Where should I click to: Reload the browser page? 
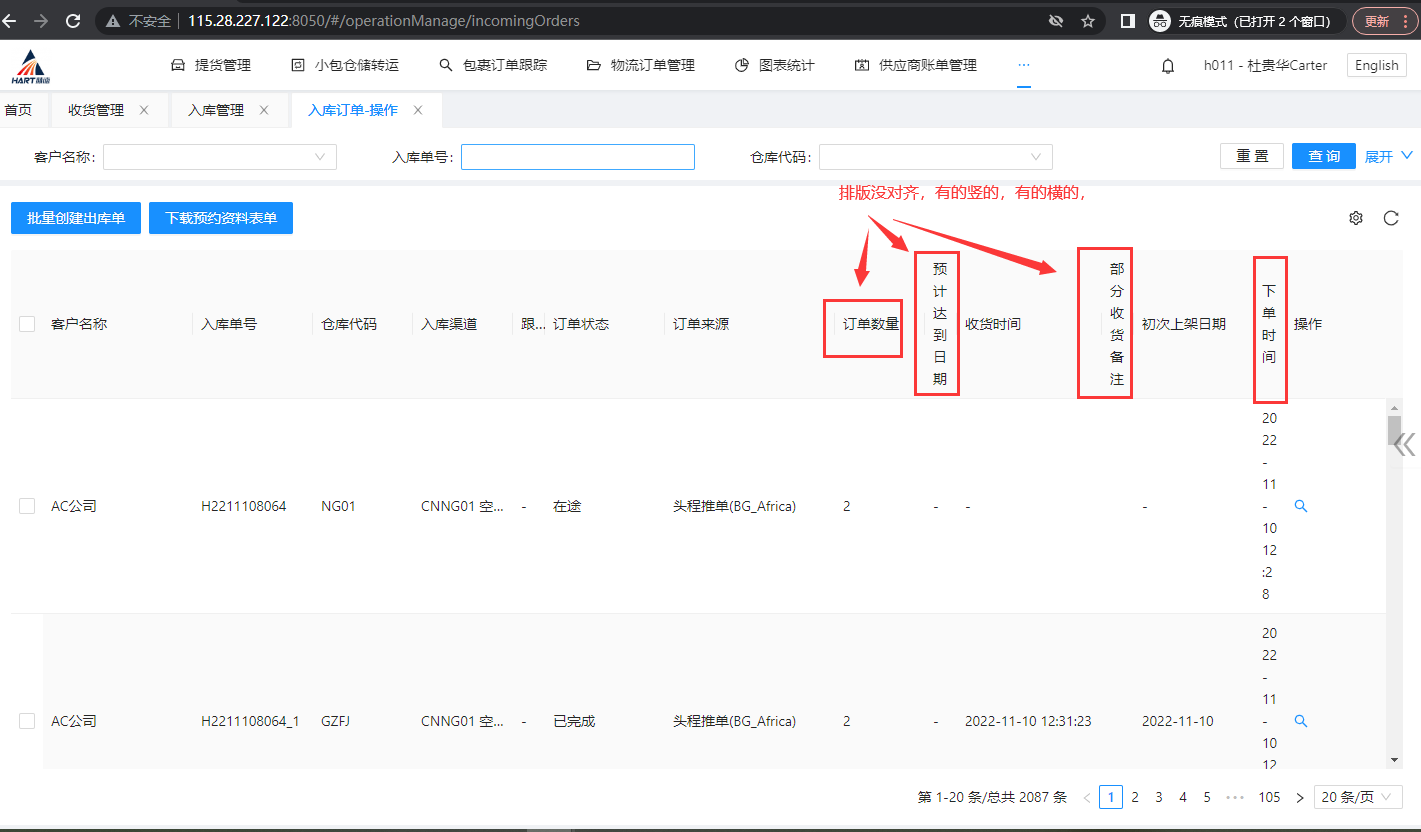(x=72, y=21)
